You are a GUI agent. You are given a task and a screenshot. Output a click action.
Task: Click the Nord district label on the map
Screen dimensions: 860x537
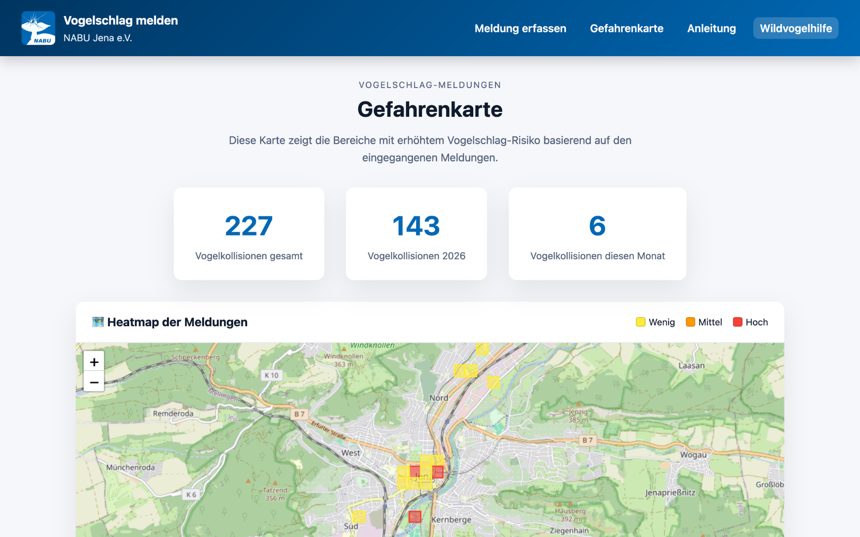pyautogui.click(x=439, y=398)
